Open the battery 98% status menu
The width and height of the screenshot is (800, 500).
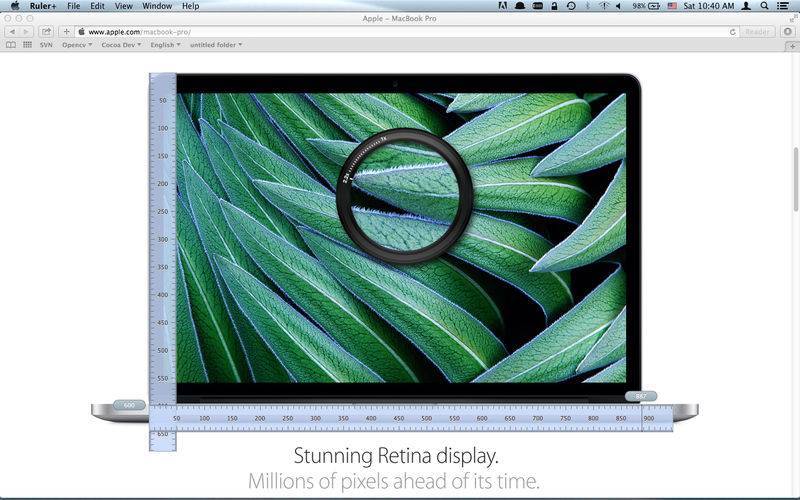tap(646, 6)
